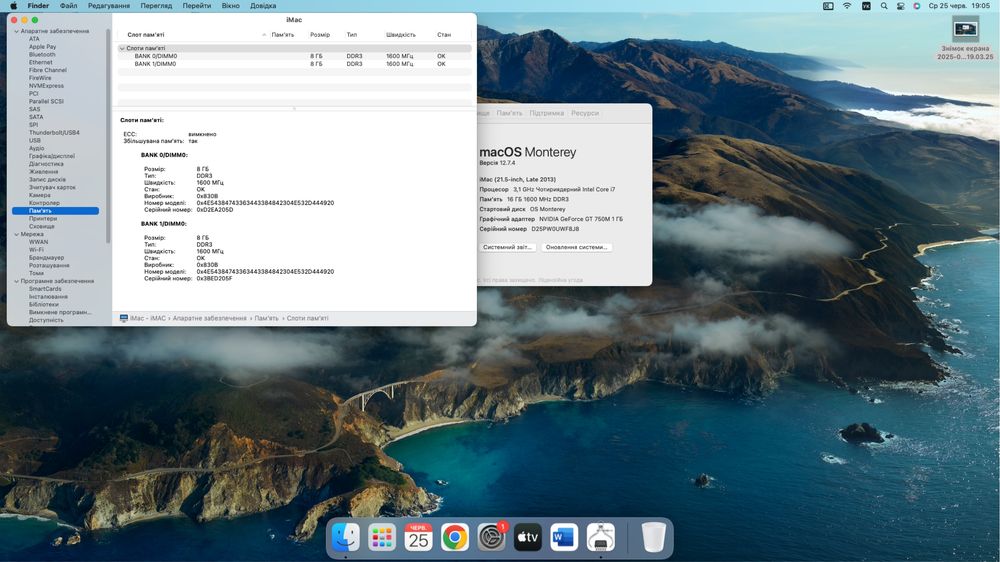
Task: Open the Finder menu
Action: point(38,6)
